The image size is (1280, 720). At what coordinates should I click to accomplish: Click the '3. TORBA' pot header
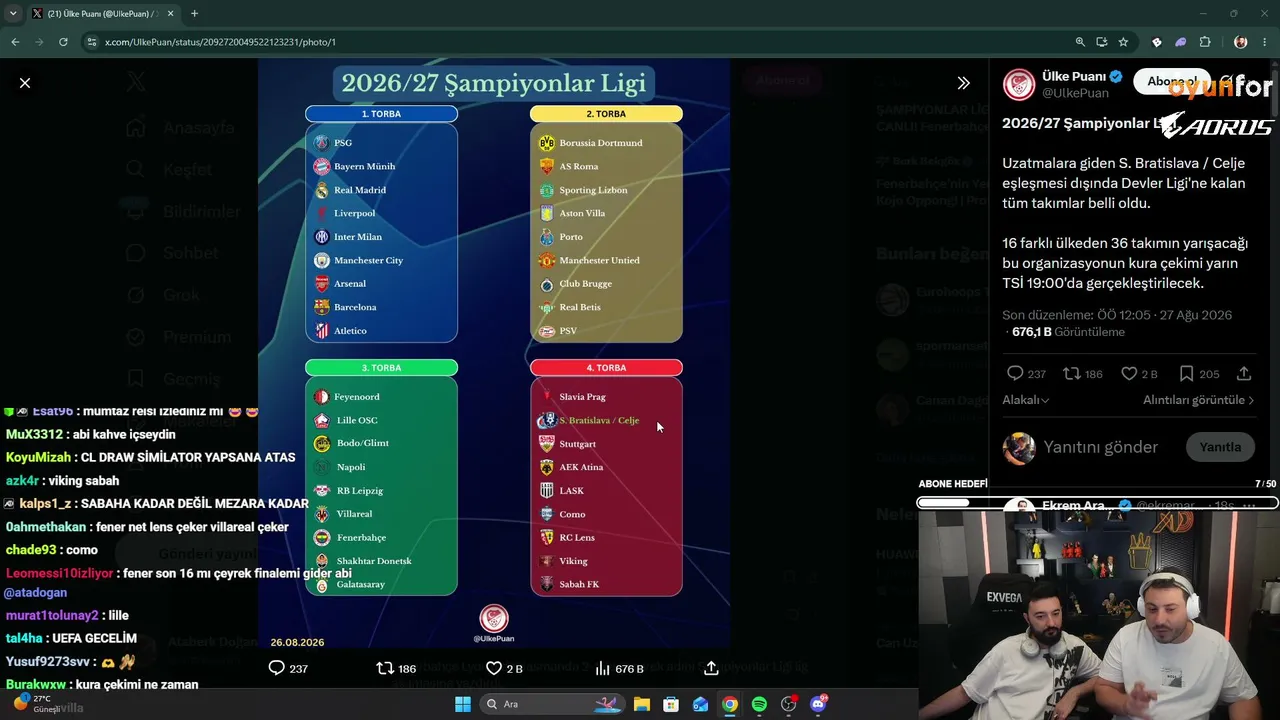(381, 368)
